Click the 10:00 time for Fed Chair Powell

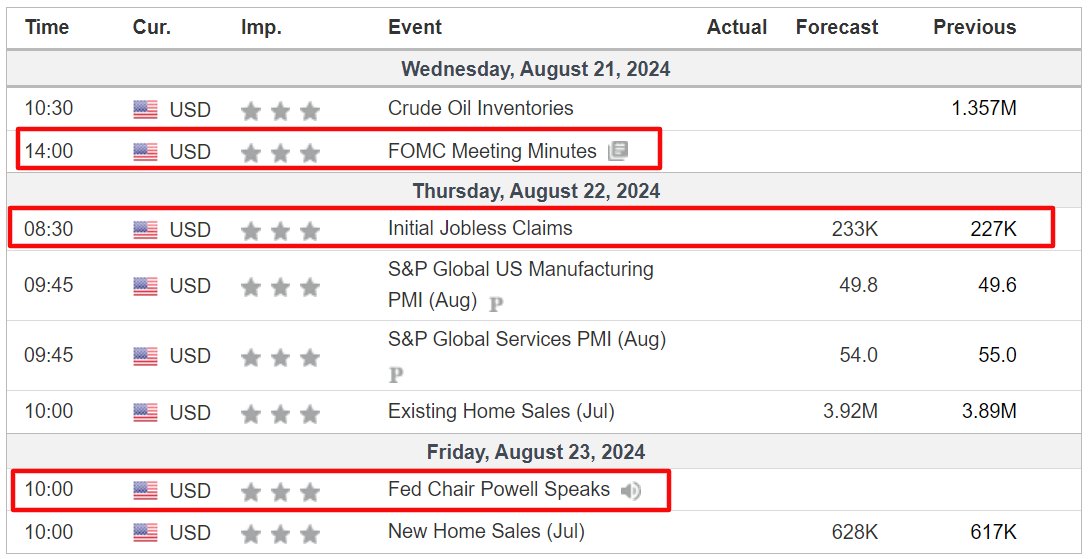[x=49, y=489]
